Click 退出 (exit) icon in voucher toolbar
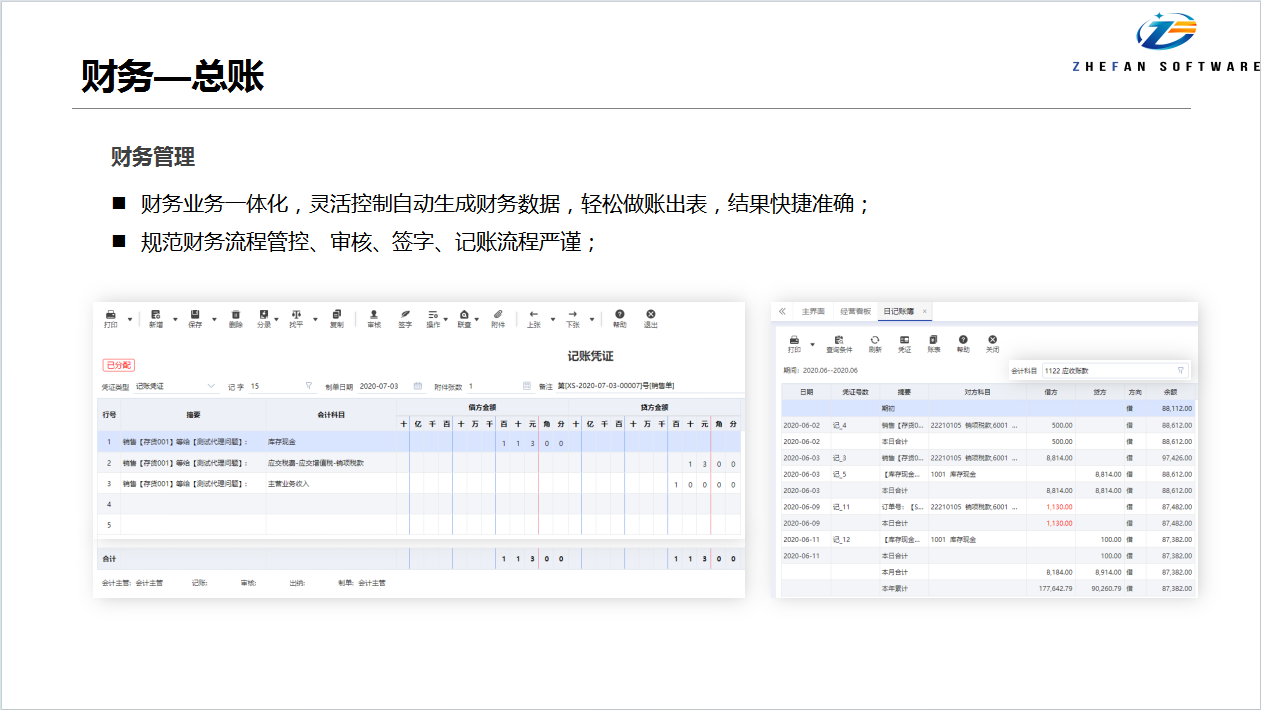The height and width of the screenshot is (710, 1261). click(650, 315)
